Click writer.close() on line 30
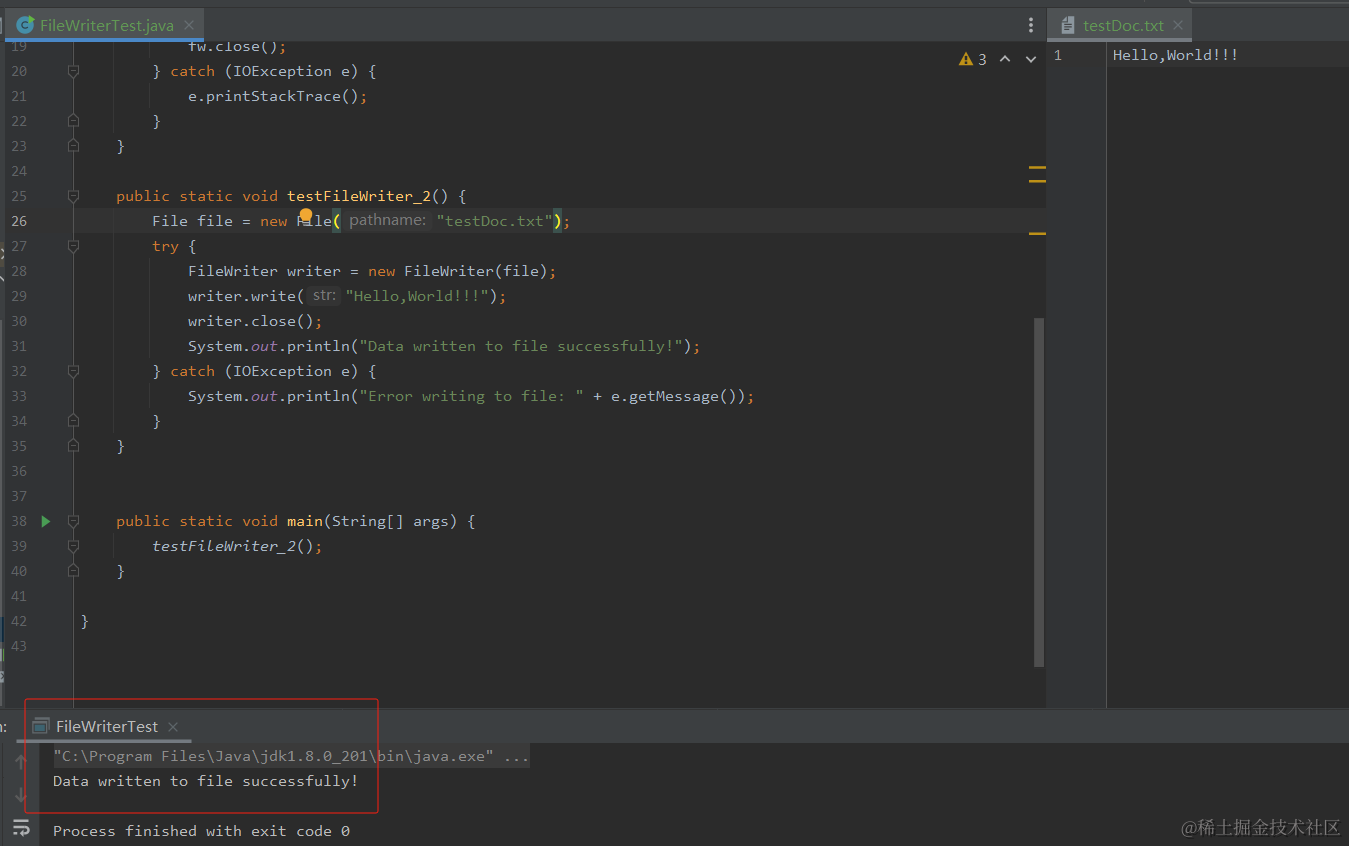The width and height of the screenshot is (1349, 846). (255, 321)
